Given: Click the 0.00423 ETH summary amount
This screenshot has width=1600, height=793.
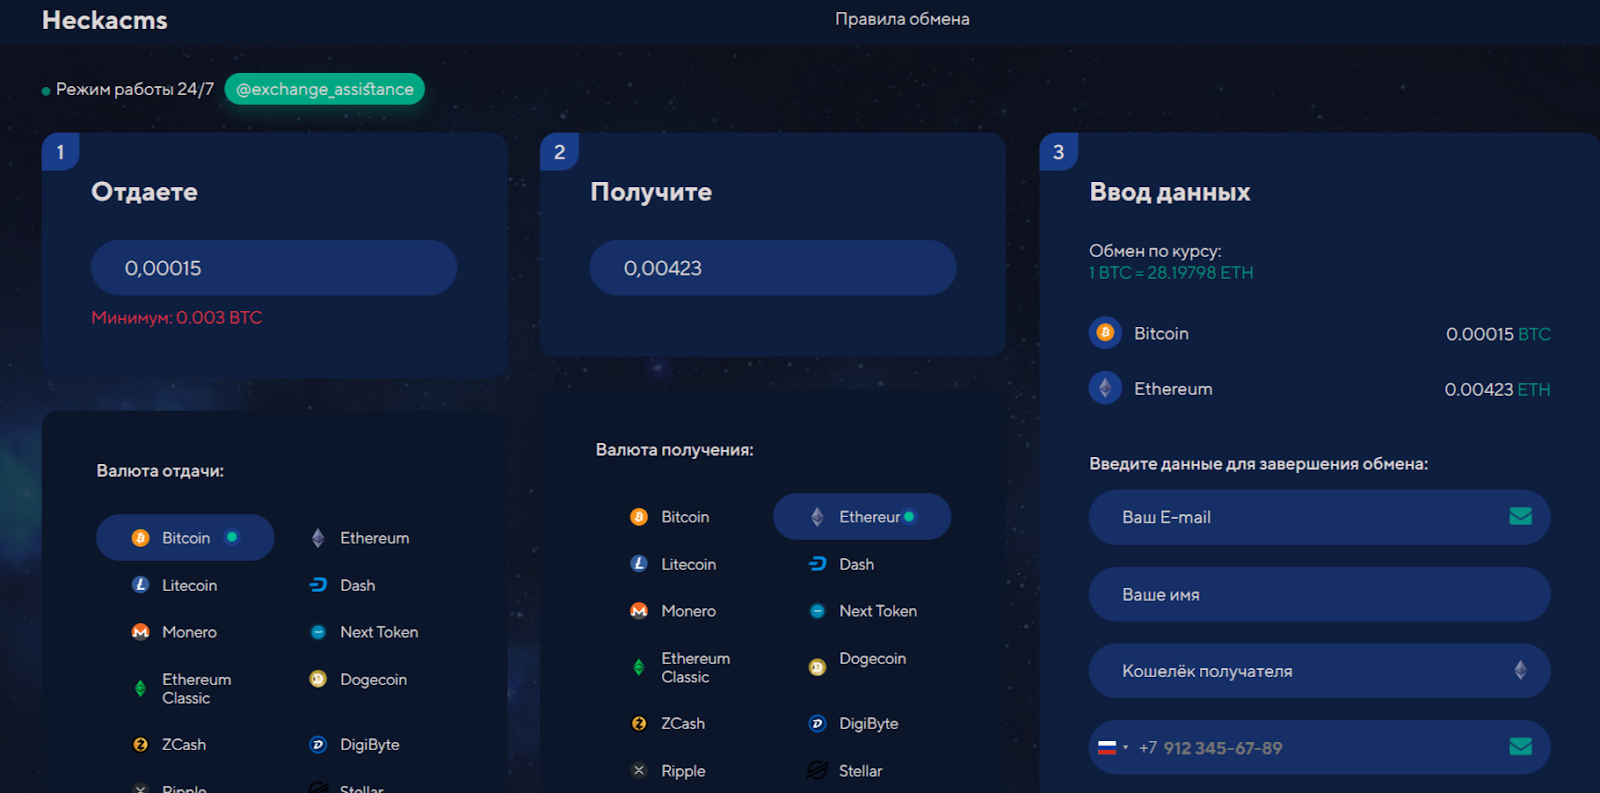Looking at the screenshot, I should coord(1497,390).
